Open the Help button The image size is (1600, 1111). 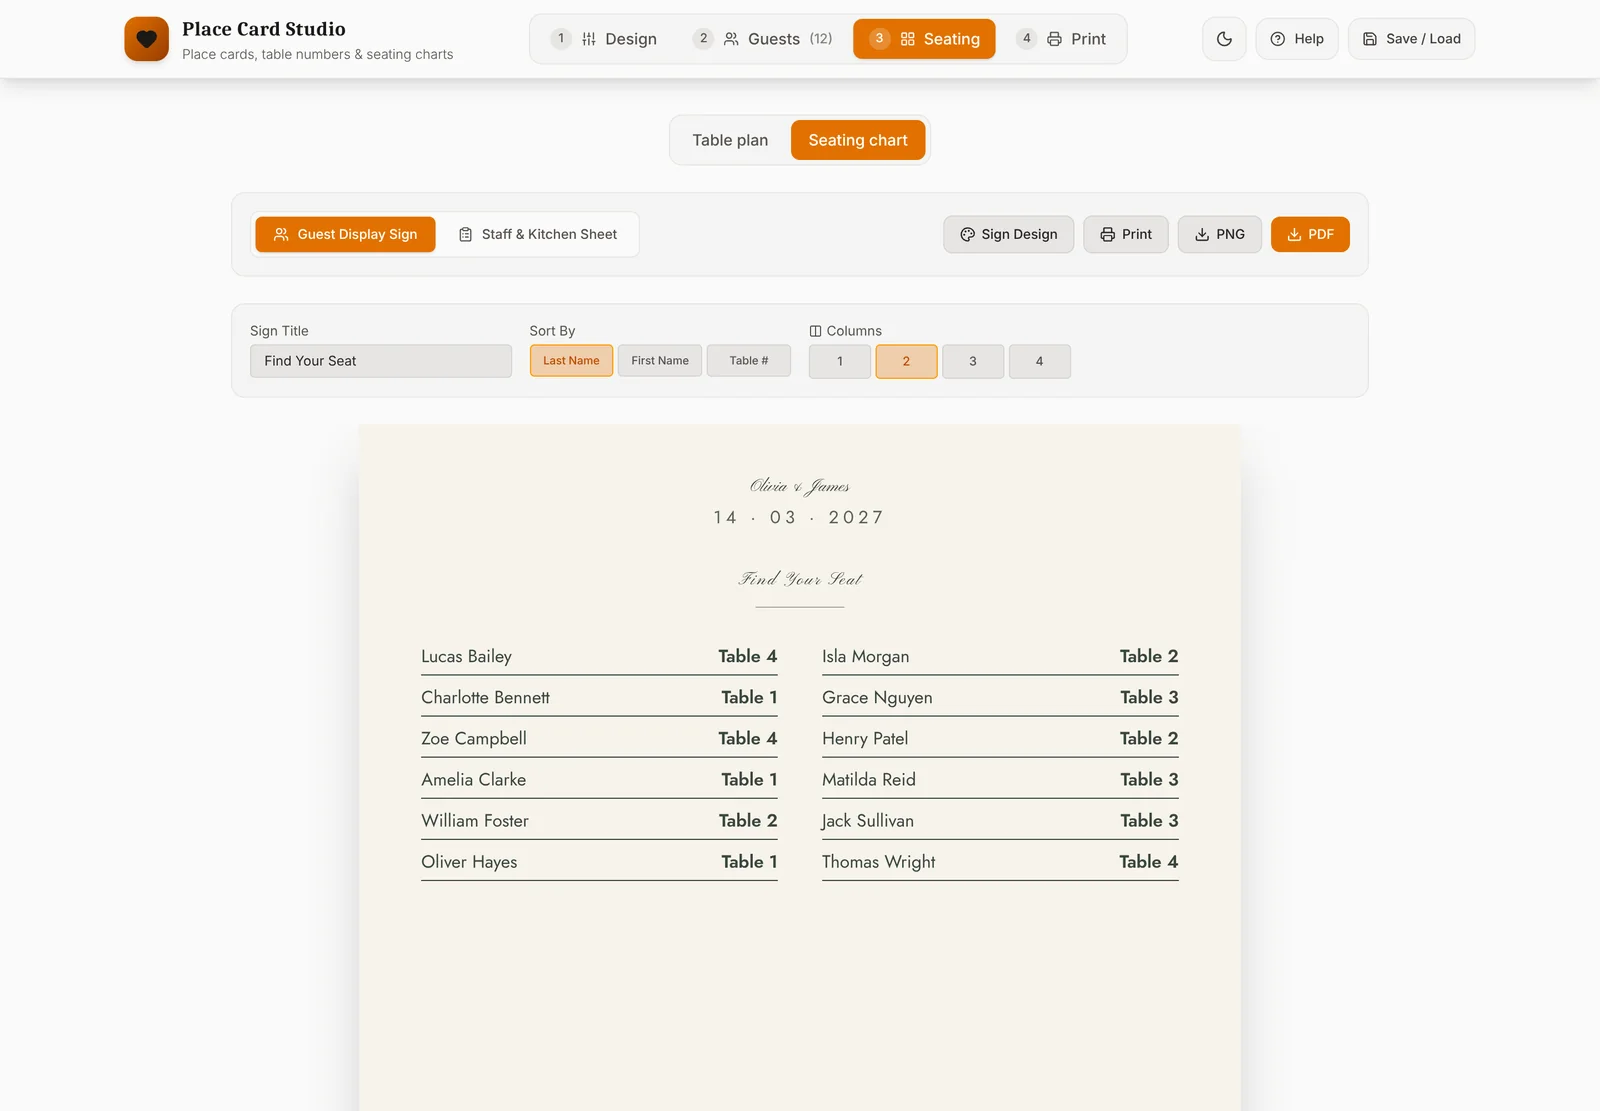(1297, 39)
